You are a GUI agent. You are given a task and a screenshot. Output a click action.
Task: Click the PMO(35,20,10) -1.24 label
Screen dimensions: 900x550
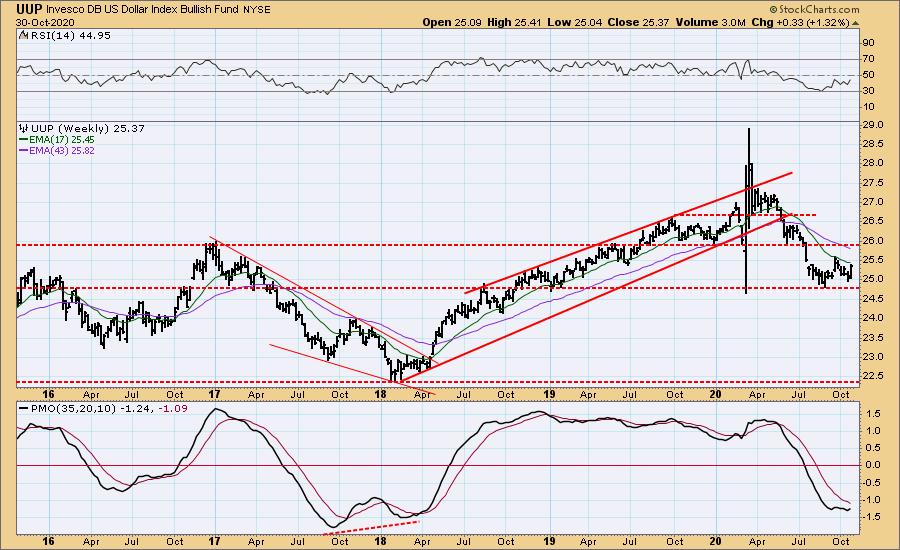coord(90,408)
